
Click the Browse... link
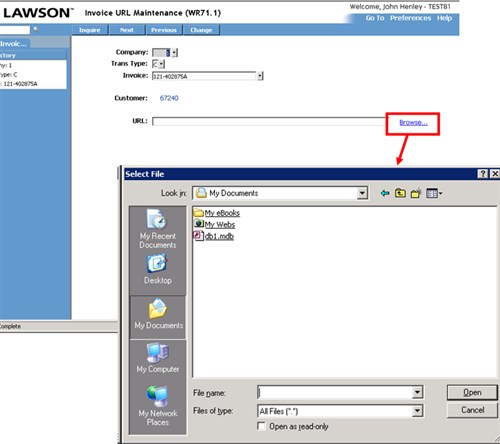[413, 123]
